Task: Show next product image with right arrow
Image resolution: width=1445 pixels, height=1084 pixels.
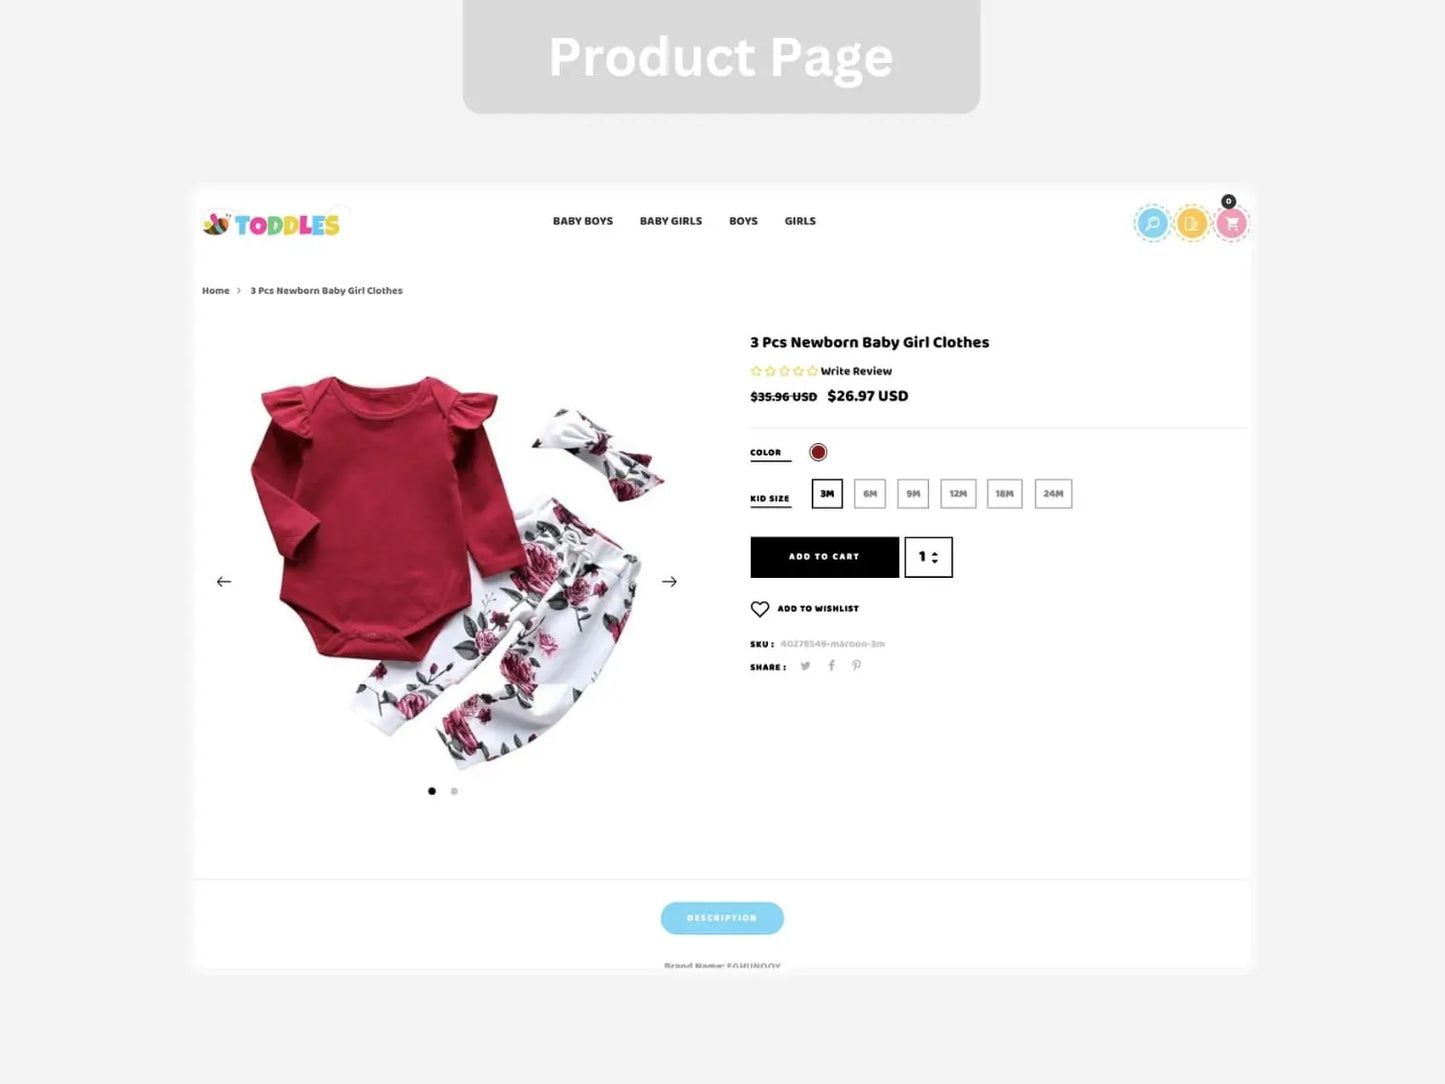Action: click(669, 582)
